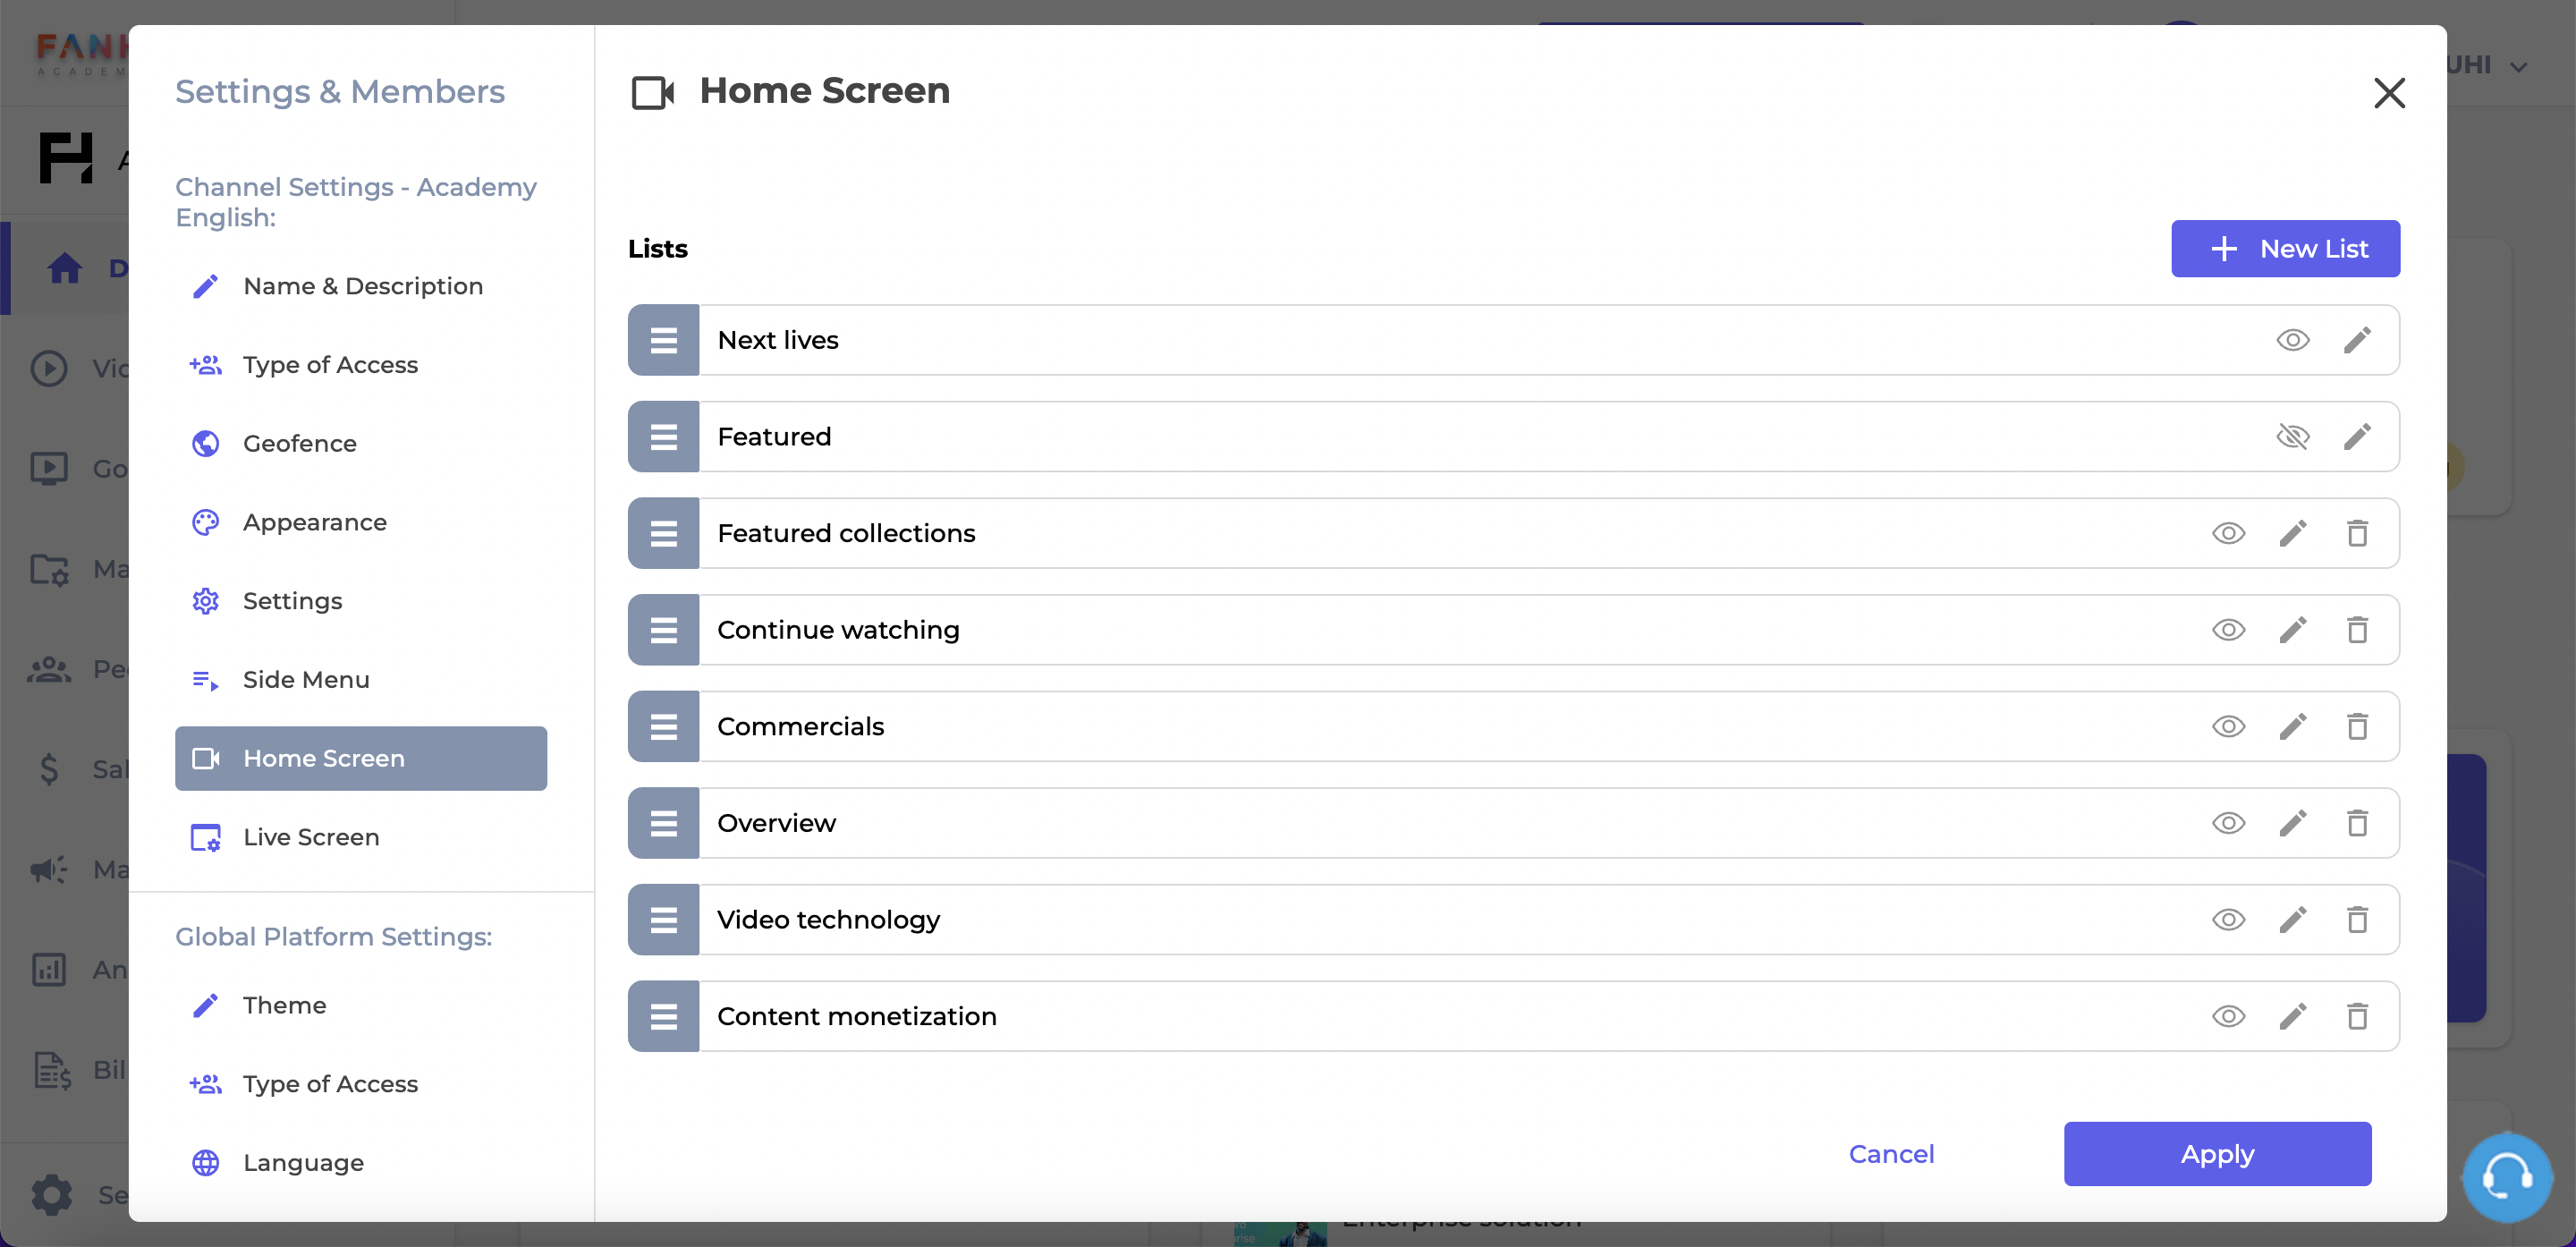The image size is (2576, 1247).
Task: Click the Cancel link to discard changes
Action: click(x=1891, y=1153)
